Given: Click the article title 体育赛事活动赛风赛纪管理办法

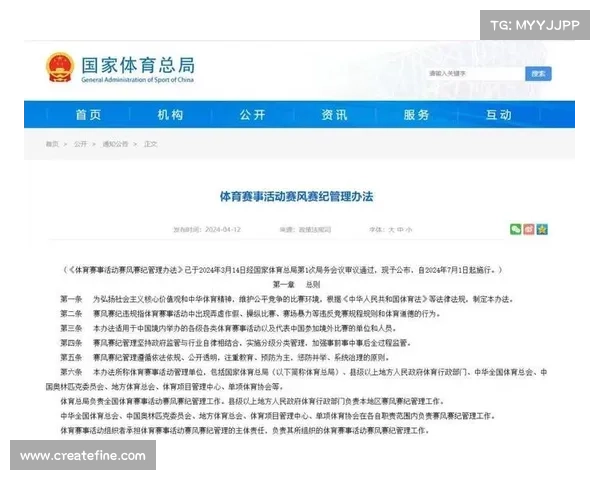Looking at the screenshot, I should tap(297, 197).
